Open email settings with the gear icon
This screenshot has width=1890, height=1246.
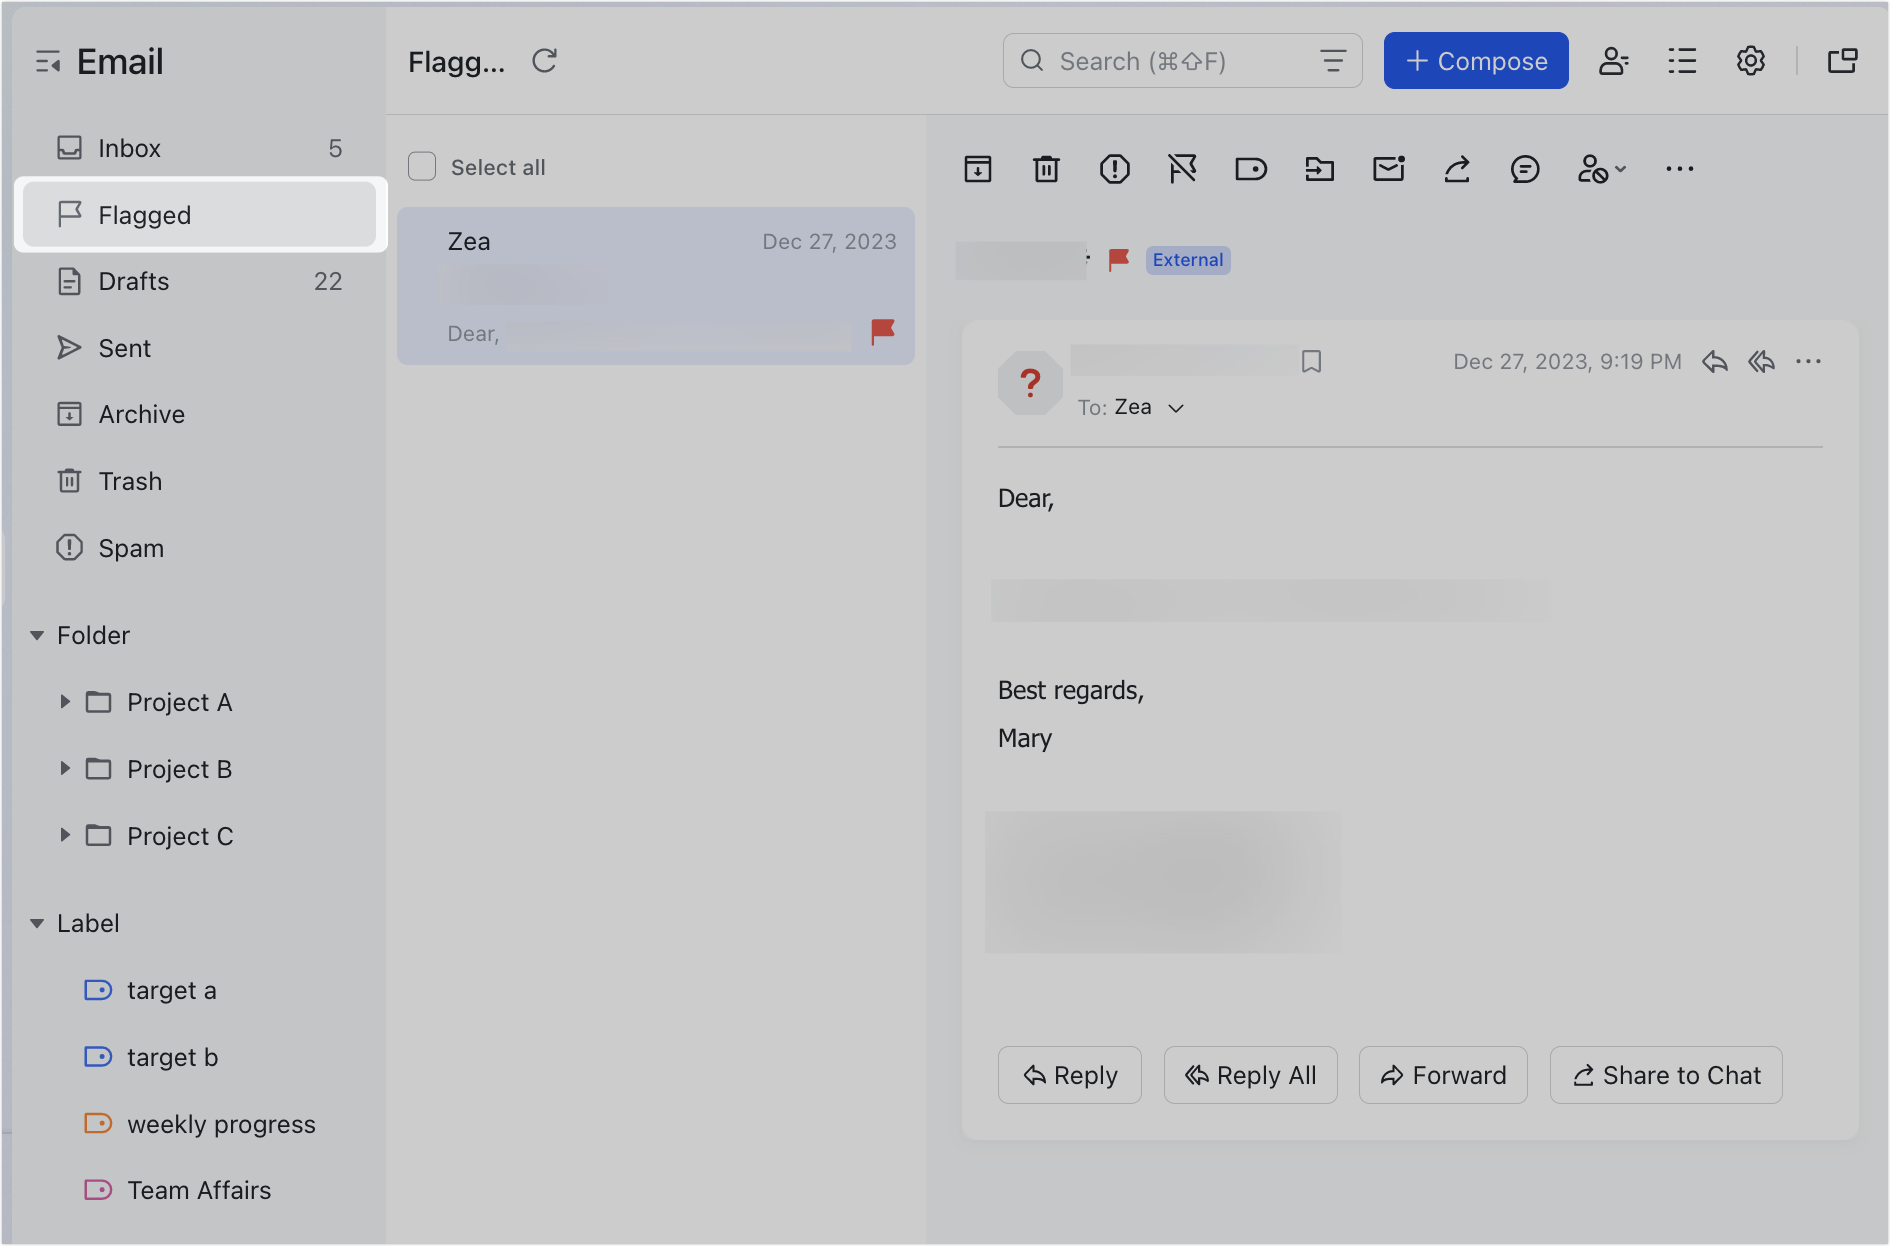(x=1751, y=60)
